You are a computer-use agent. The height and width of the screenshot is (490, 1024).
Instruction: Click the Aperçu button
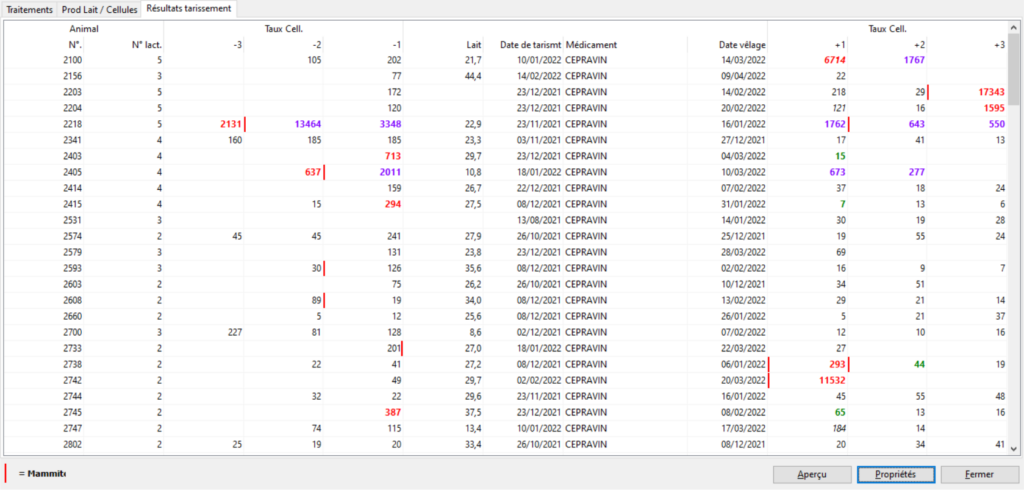(811, 473)
